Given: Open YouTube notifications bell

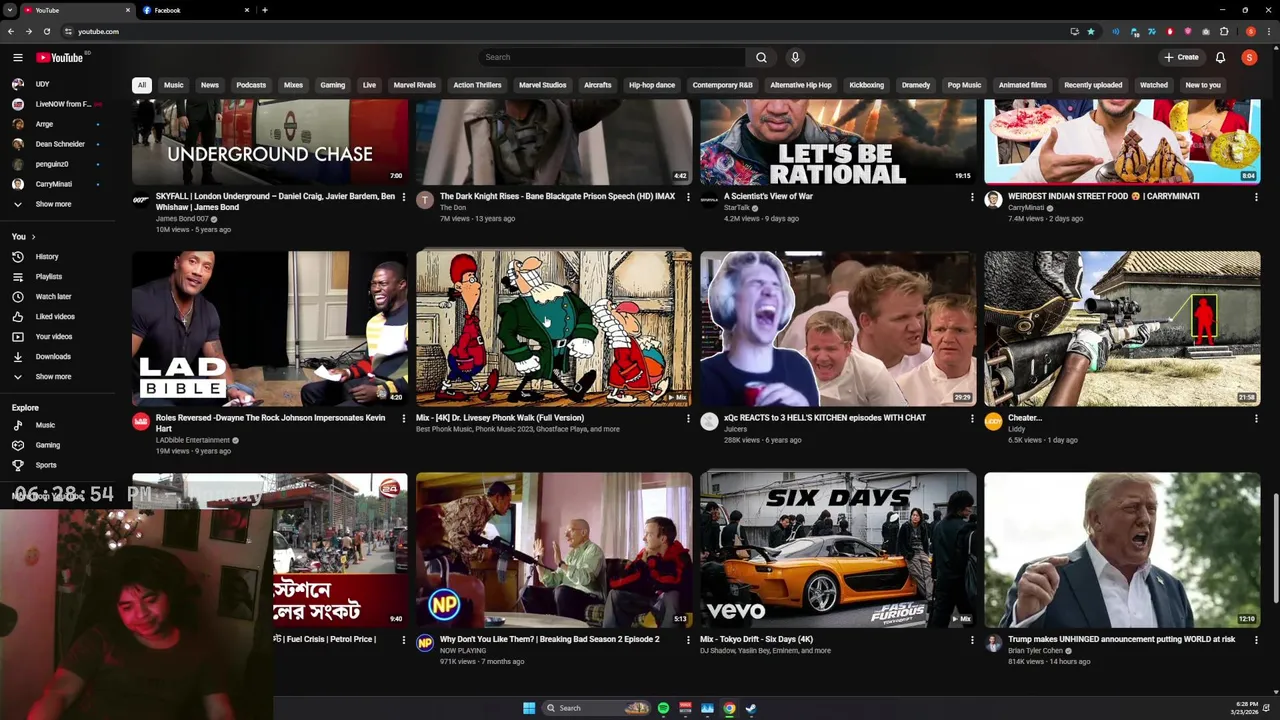Looking at the screenshot, I should coord(1220,57).
